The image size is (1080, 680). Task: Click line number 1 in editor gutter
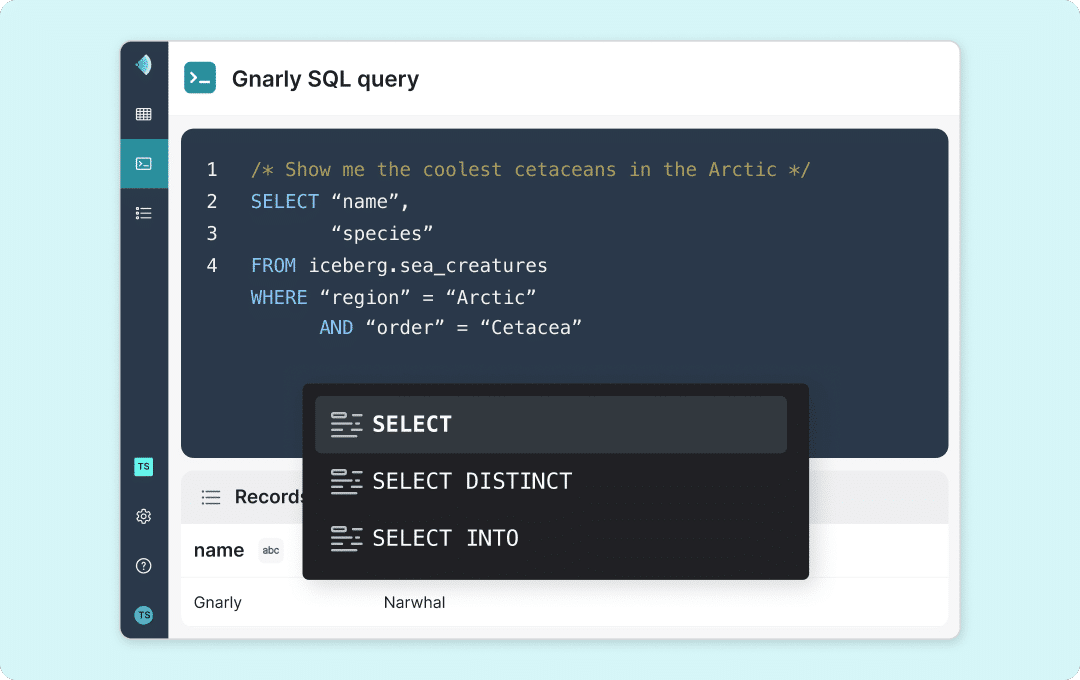tap(212, 169)
